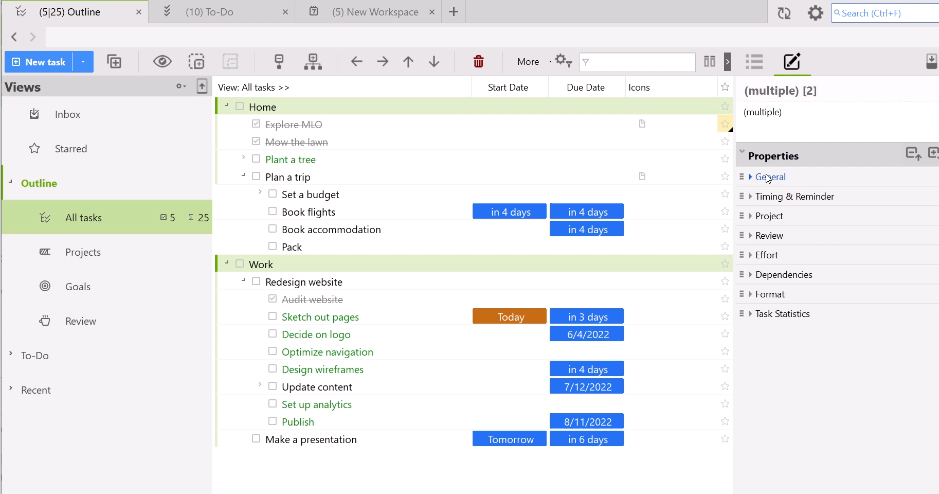Toggle the eye visibility icon in toolbar

[162, 61]
